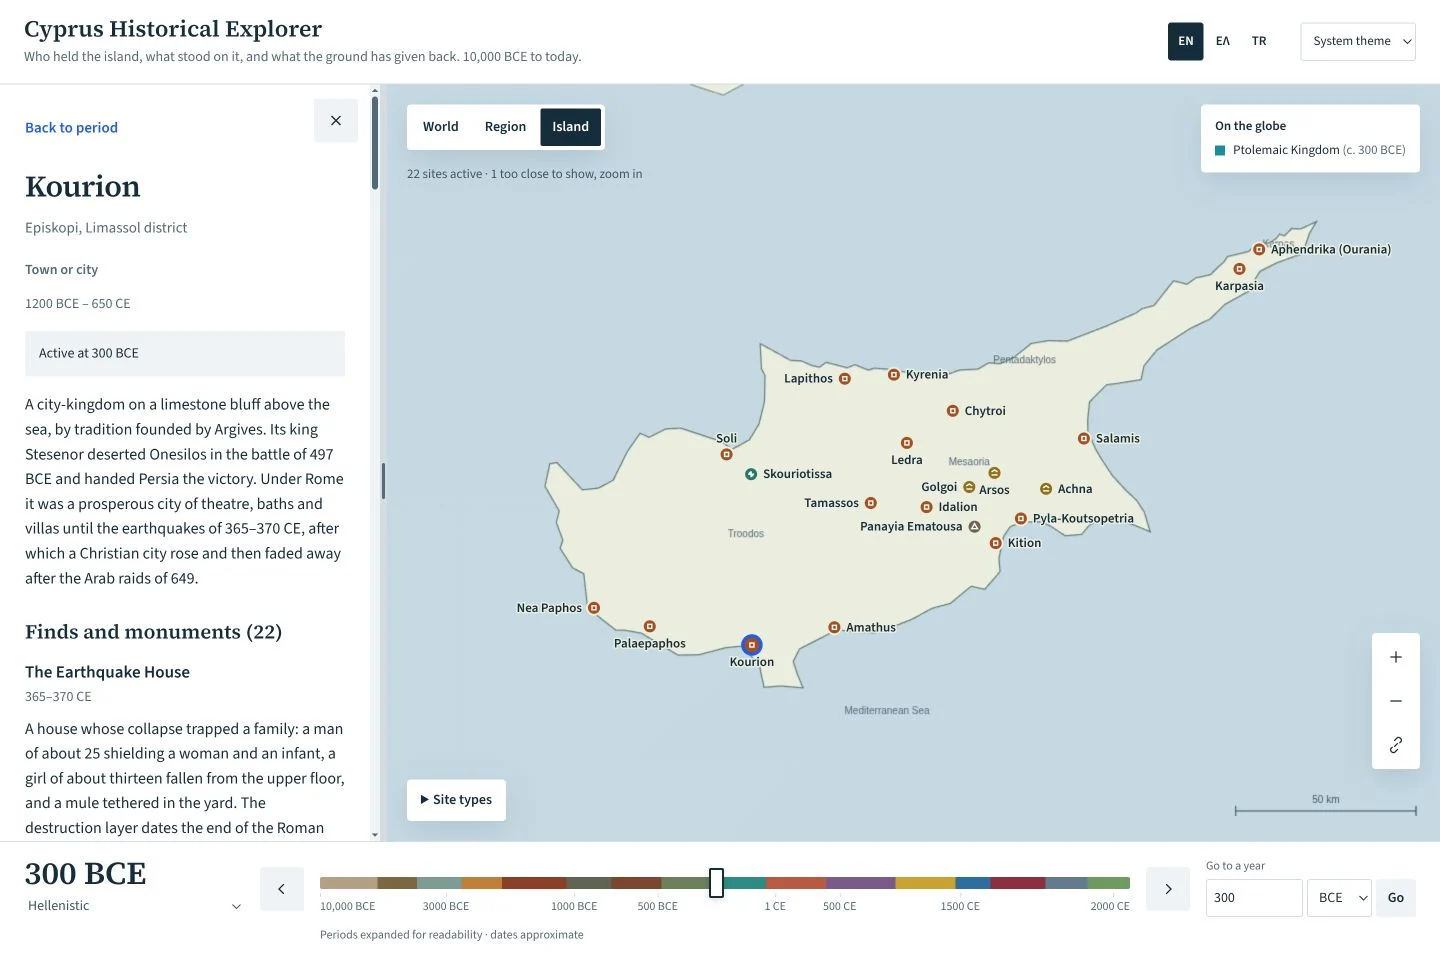
Task: Close the Kourion detail panel
Action: (336, 121)
